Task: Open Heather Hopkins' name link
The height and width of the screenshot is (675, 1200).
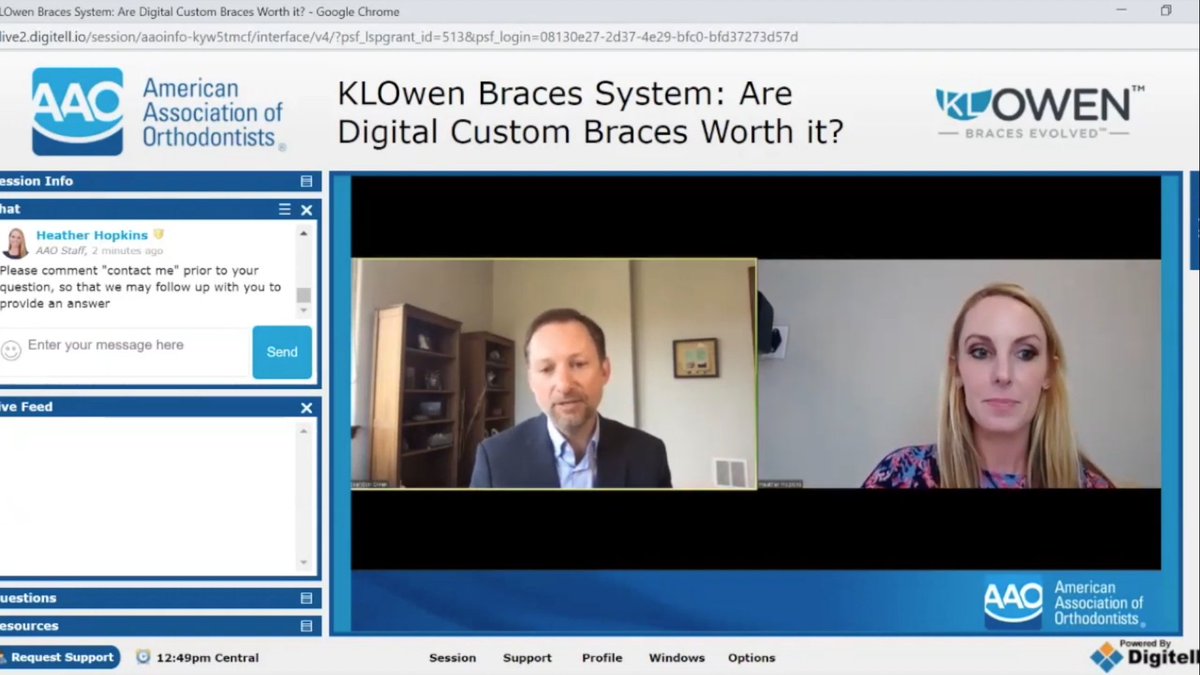Action: coord(92,235)
